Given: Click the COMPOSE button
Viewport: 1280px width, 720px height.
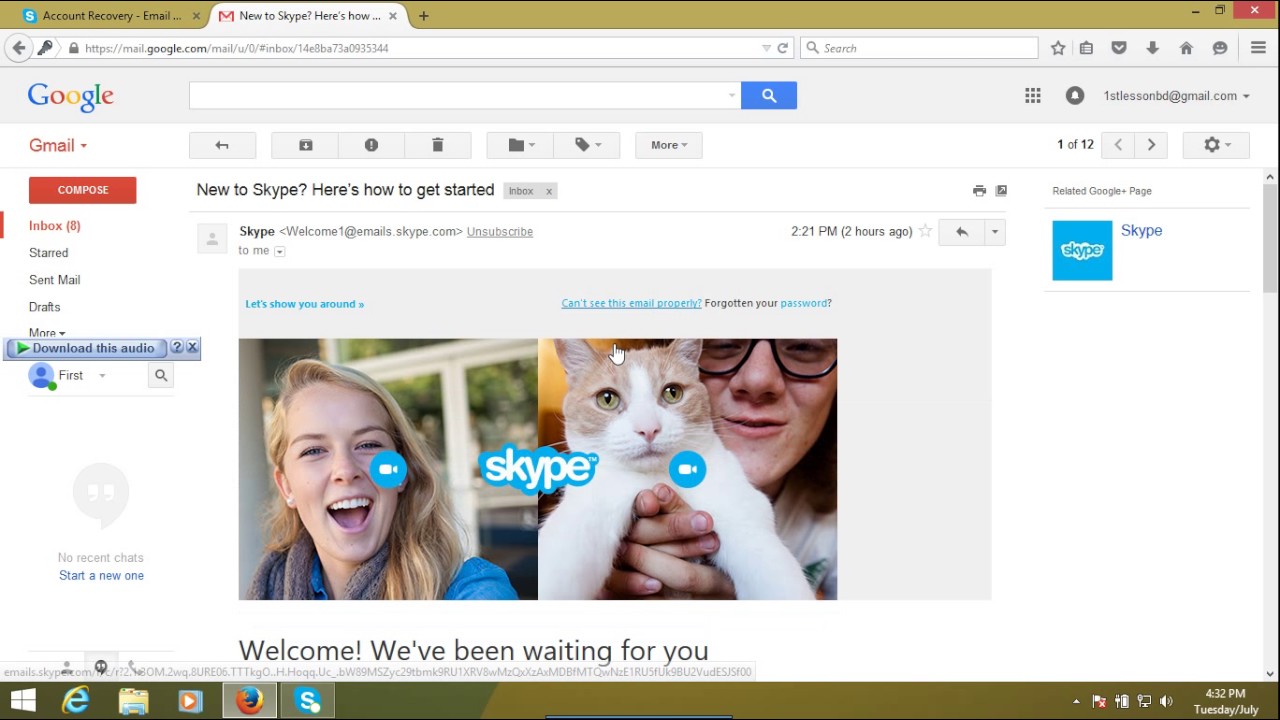Looking at the screenshot, I should click(83, 190).
